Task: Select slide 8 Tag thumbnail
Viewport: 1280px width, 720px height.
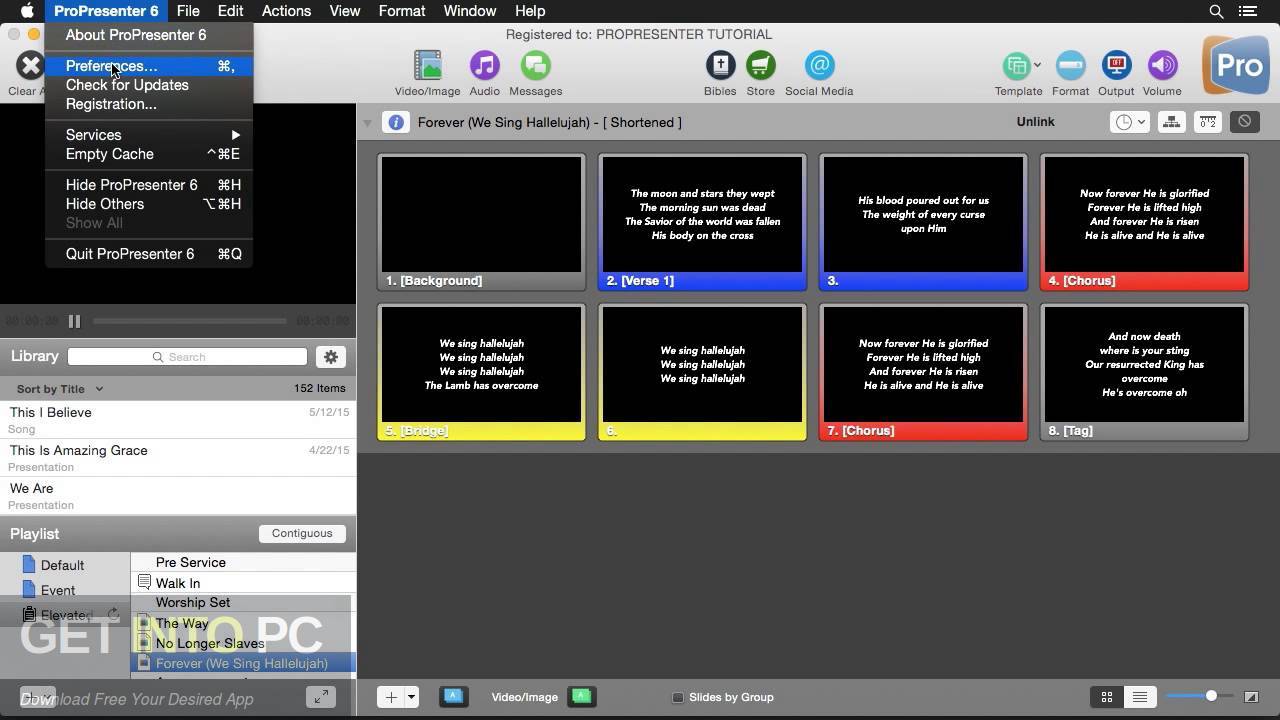Action: [1144, 372]
